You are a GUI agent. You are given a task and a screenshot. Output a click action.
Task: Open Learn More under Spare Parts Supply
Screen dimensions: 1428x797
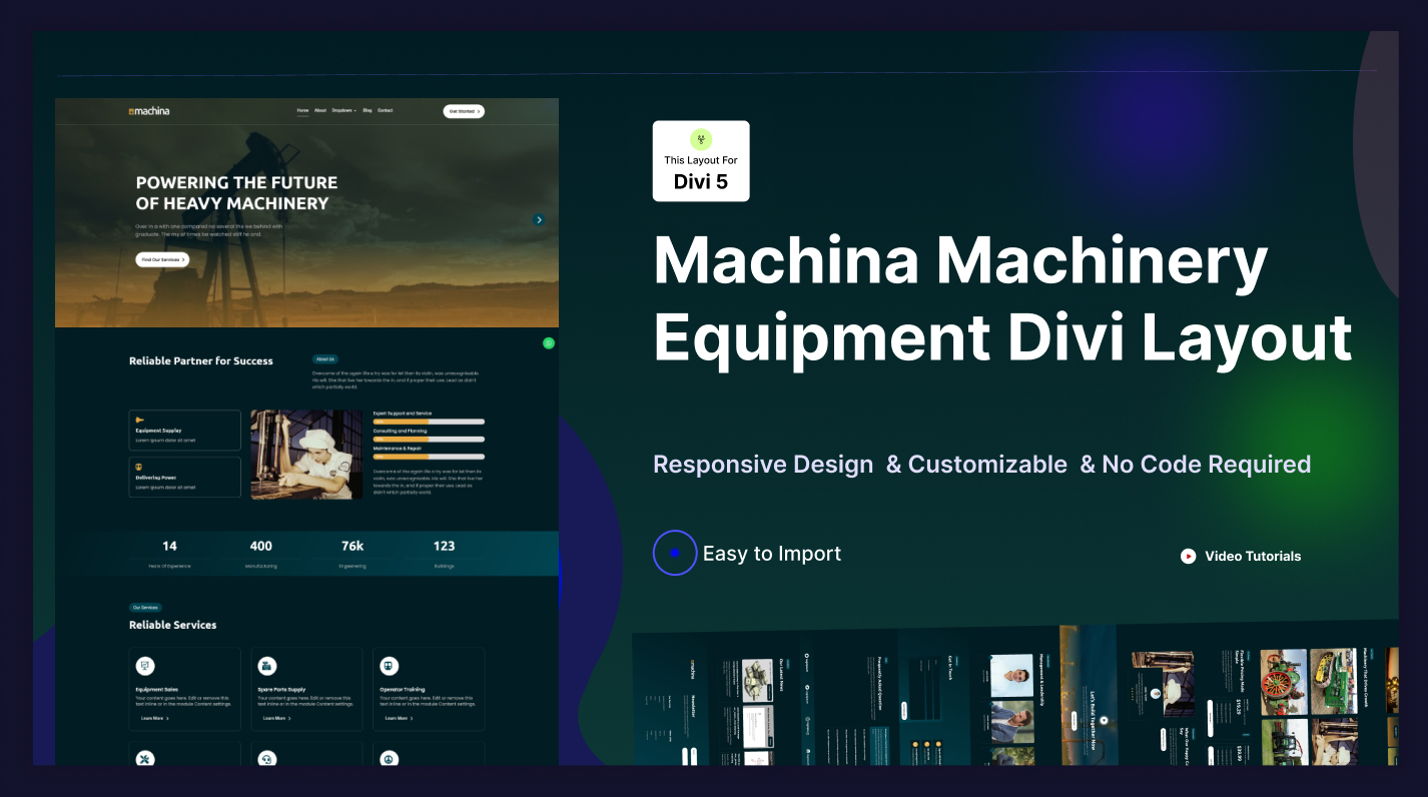(277, 718)
